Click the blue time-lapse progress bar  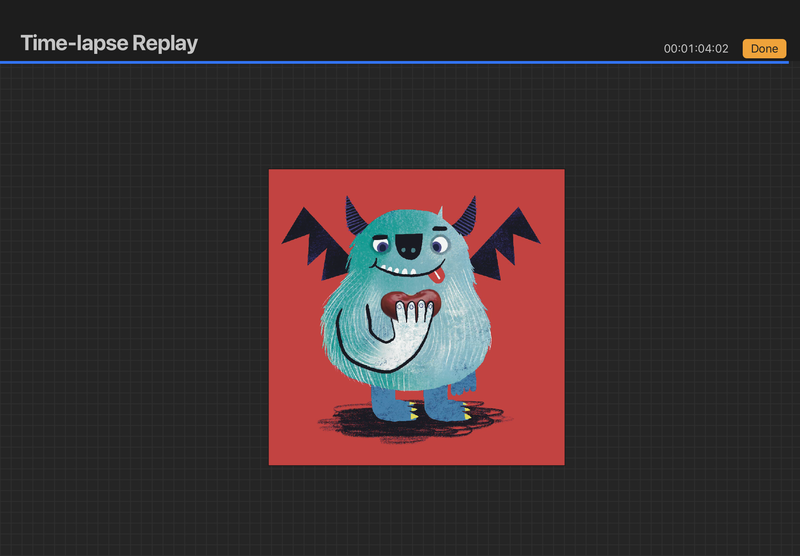coord(400,62)
